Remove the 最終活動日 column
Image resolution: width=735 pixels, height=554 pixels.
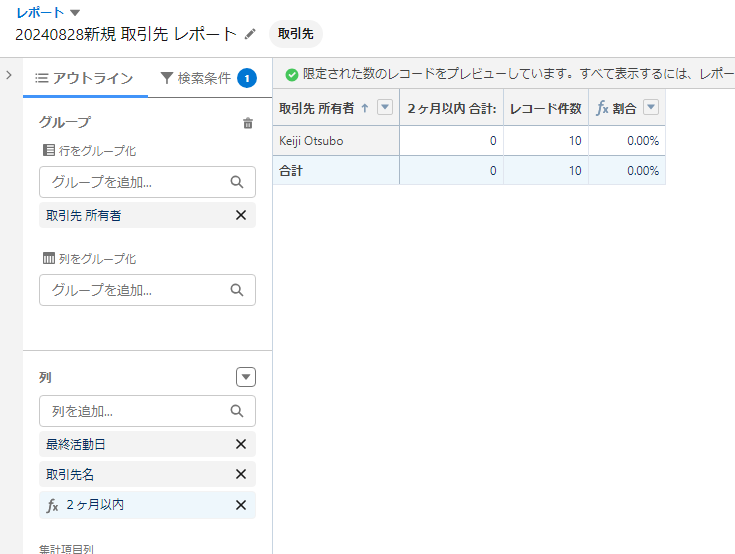(x=241, y=444)
